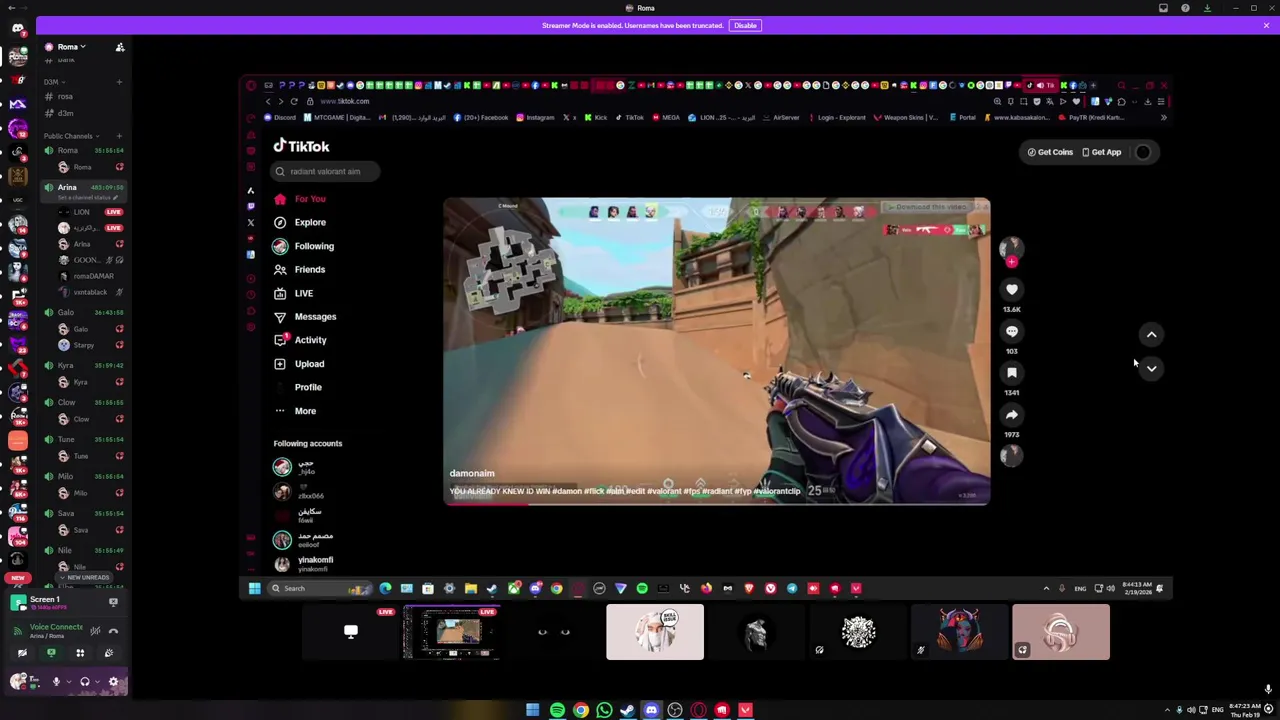
Task: Expand TikTok More options
Action: 295,411
